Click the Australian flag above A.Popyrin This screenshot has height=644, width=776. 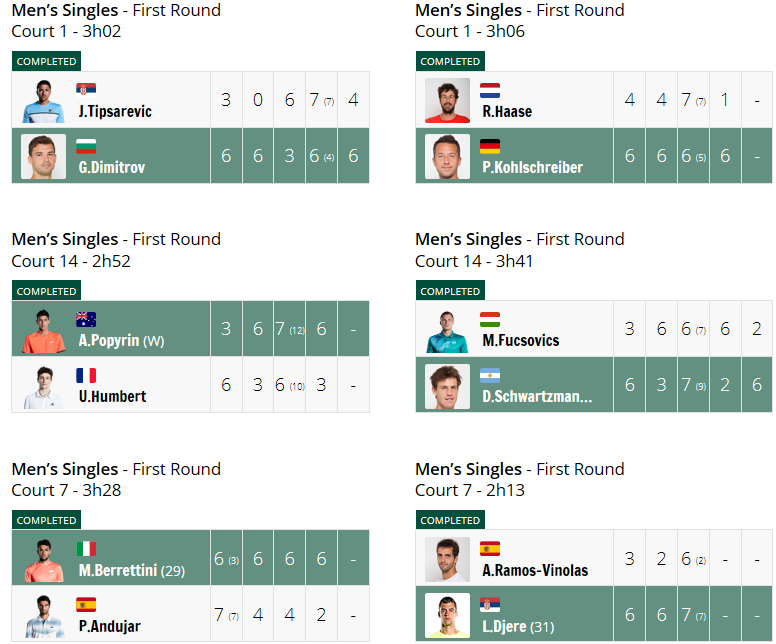pos(86,320)
